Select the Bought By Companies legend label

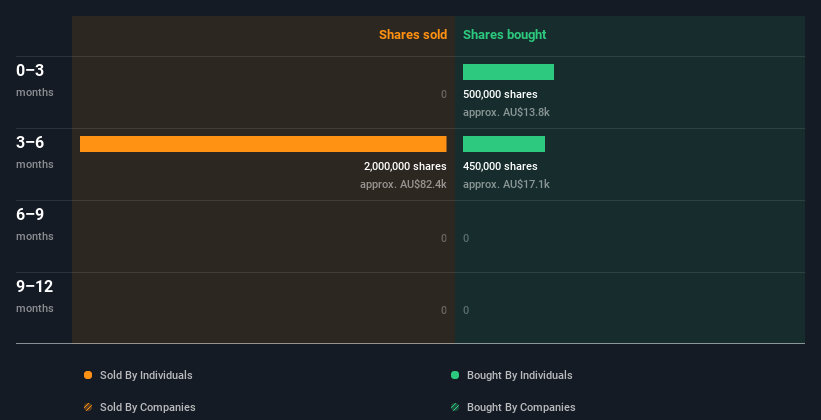pos(521,407)
